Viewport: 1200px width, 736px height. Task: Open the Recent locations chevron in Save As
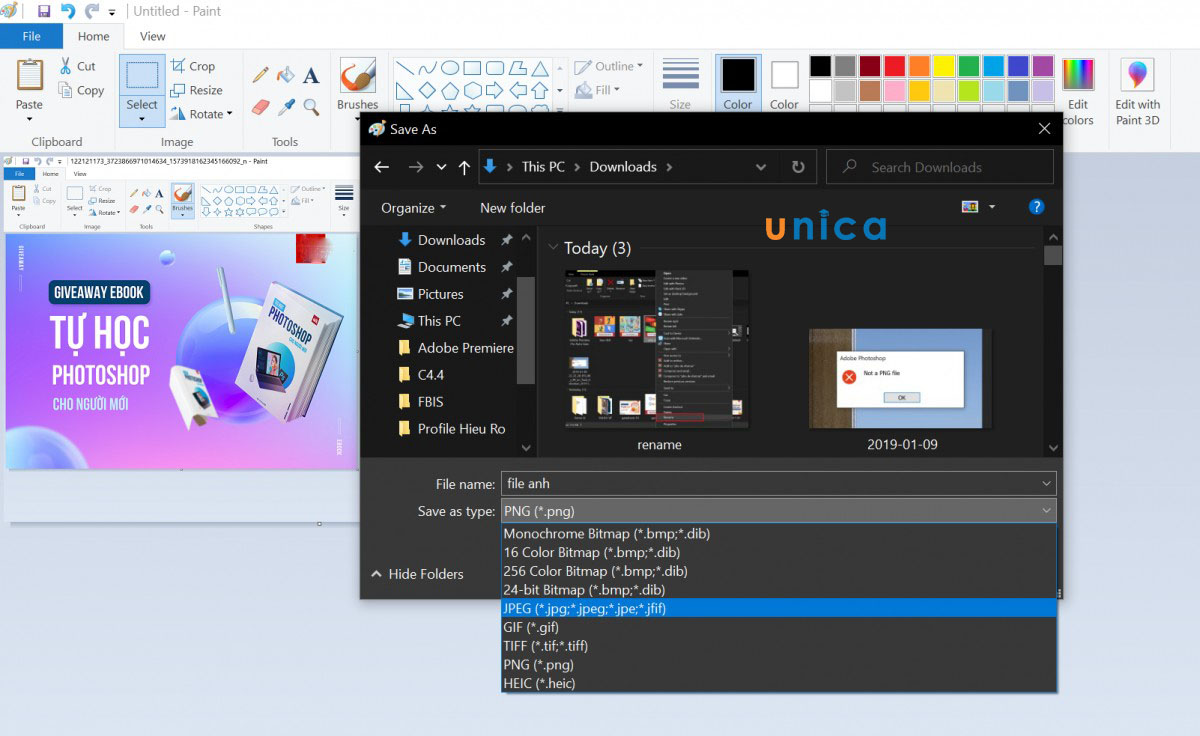click(x=441, y=167)
